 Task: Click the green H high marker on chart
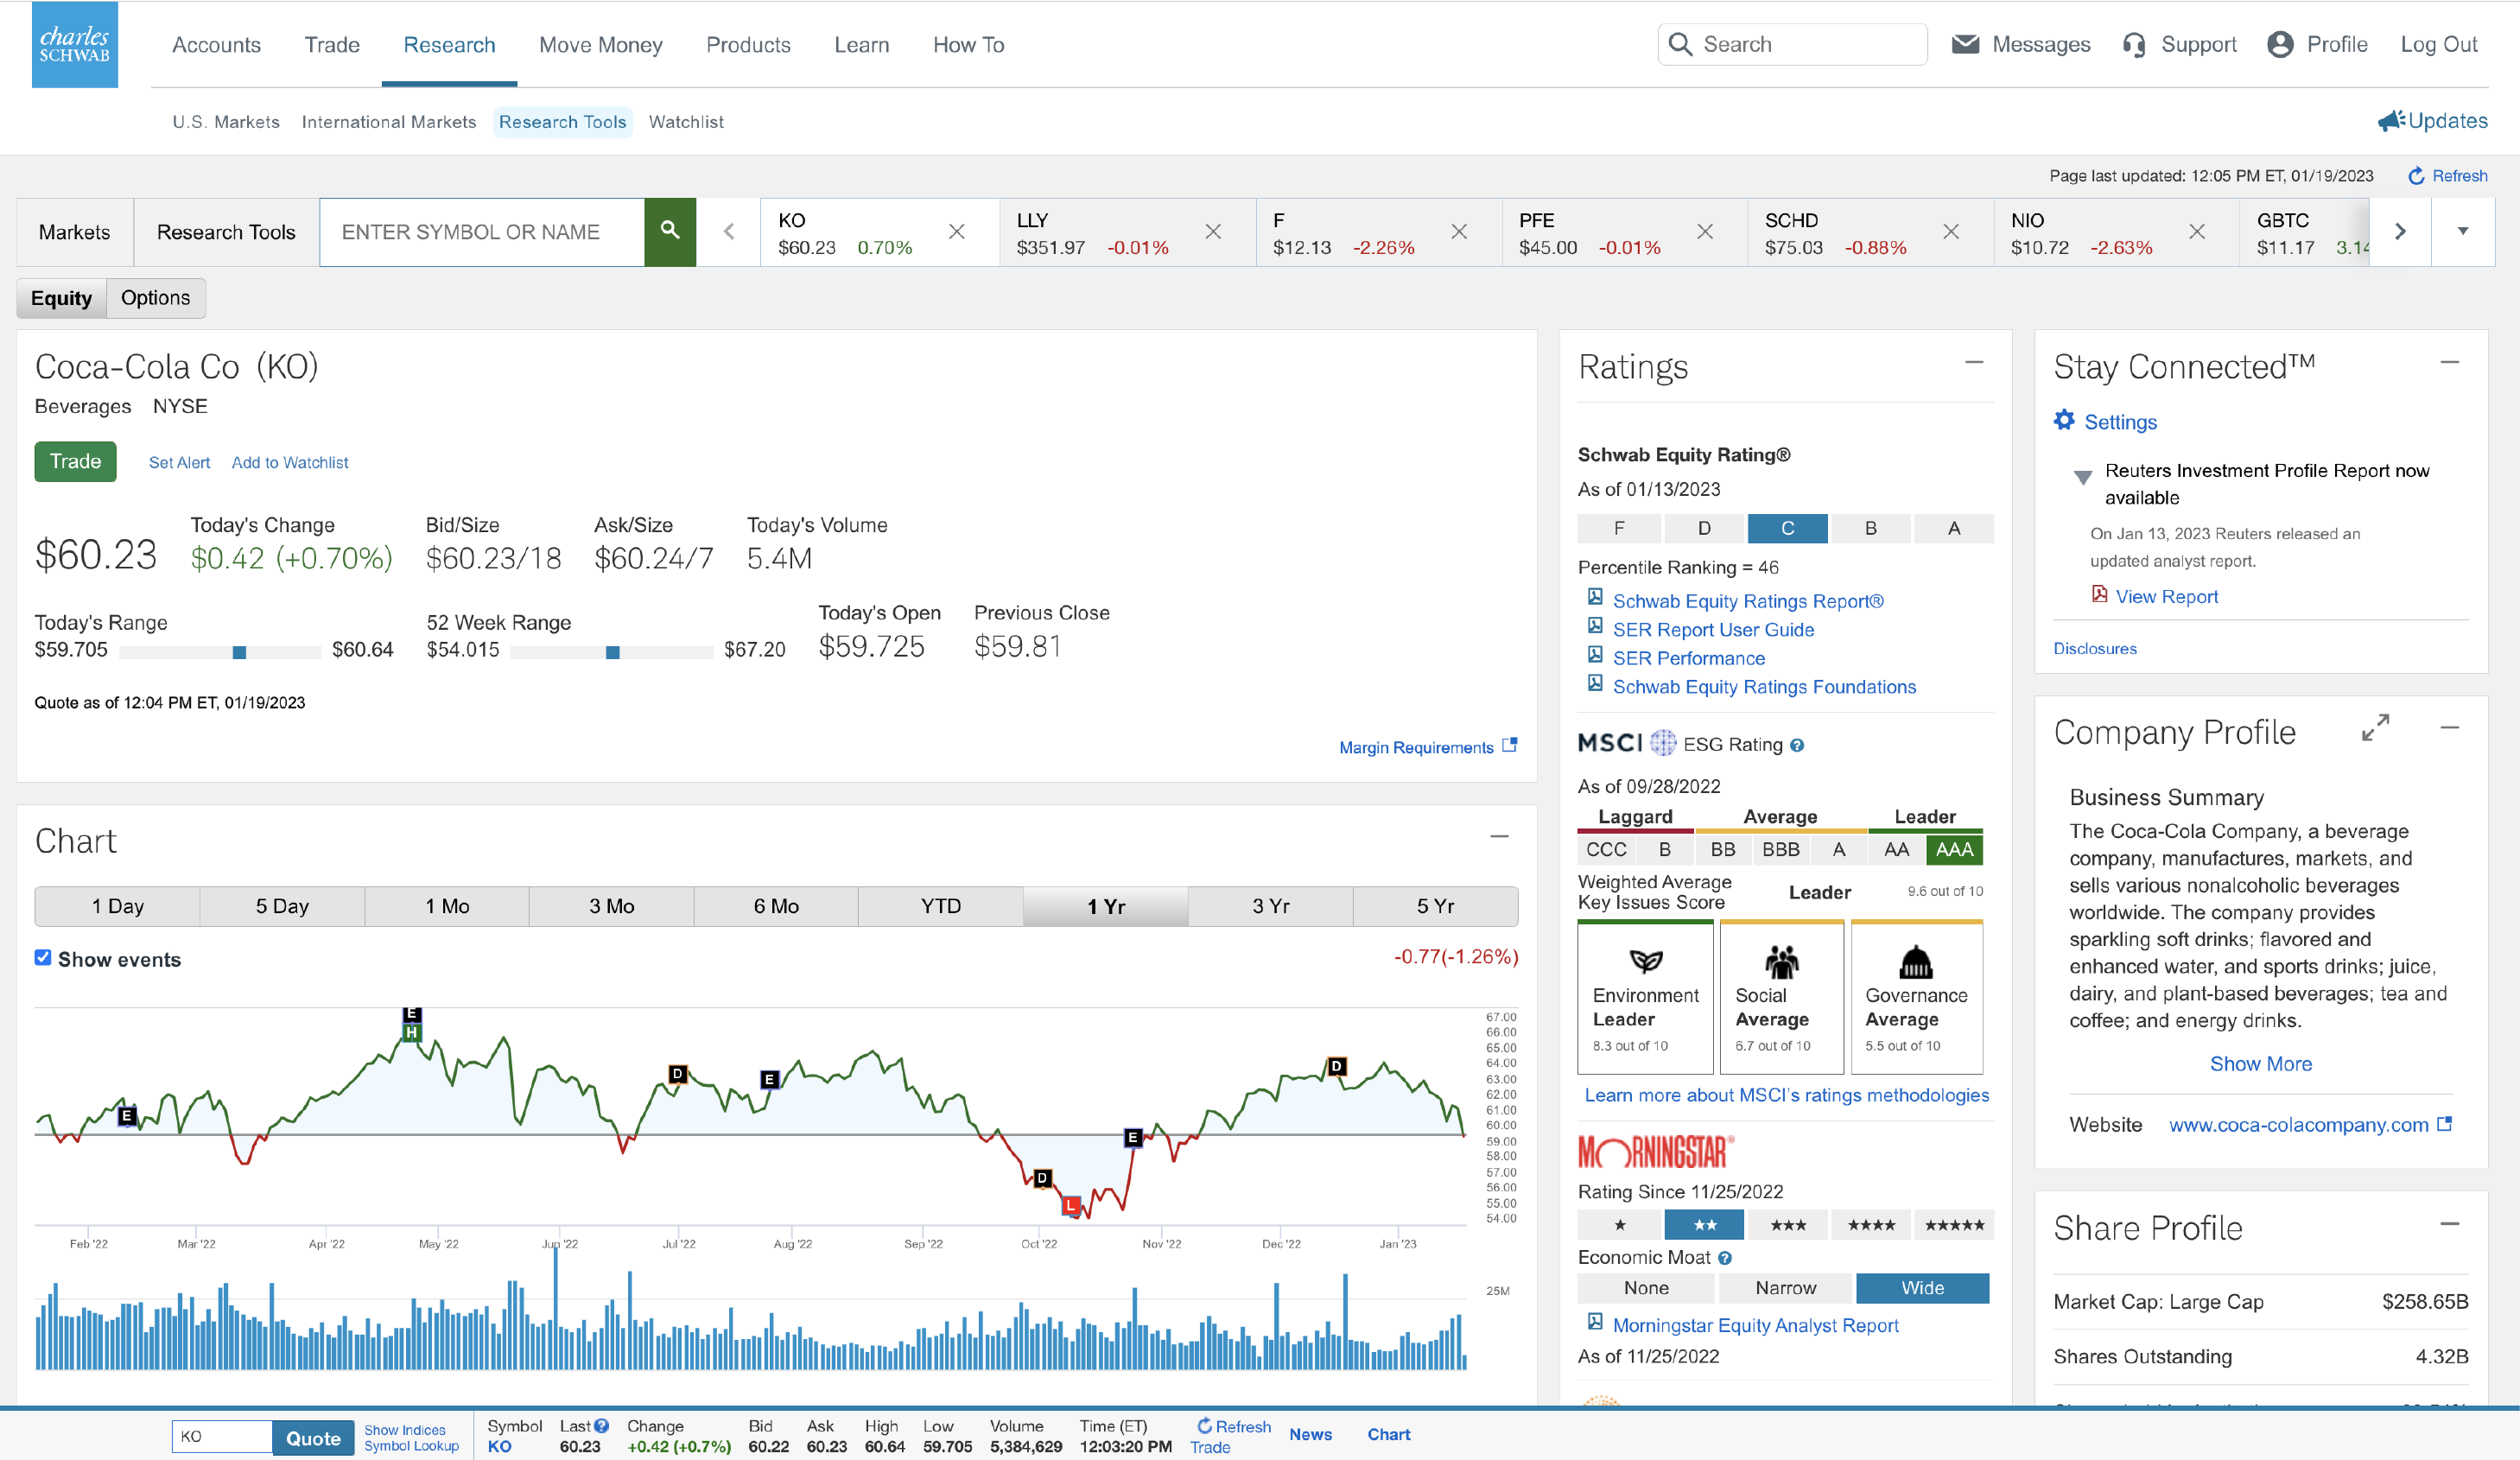coord(411,1032)
